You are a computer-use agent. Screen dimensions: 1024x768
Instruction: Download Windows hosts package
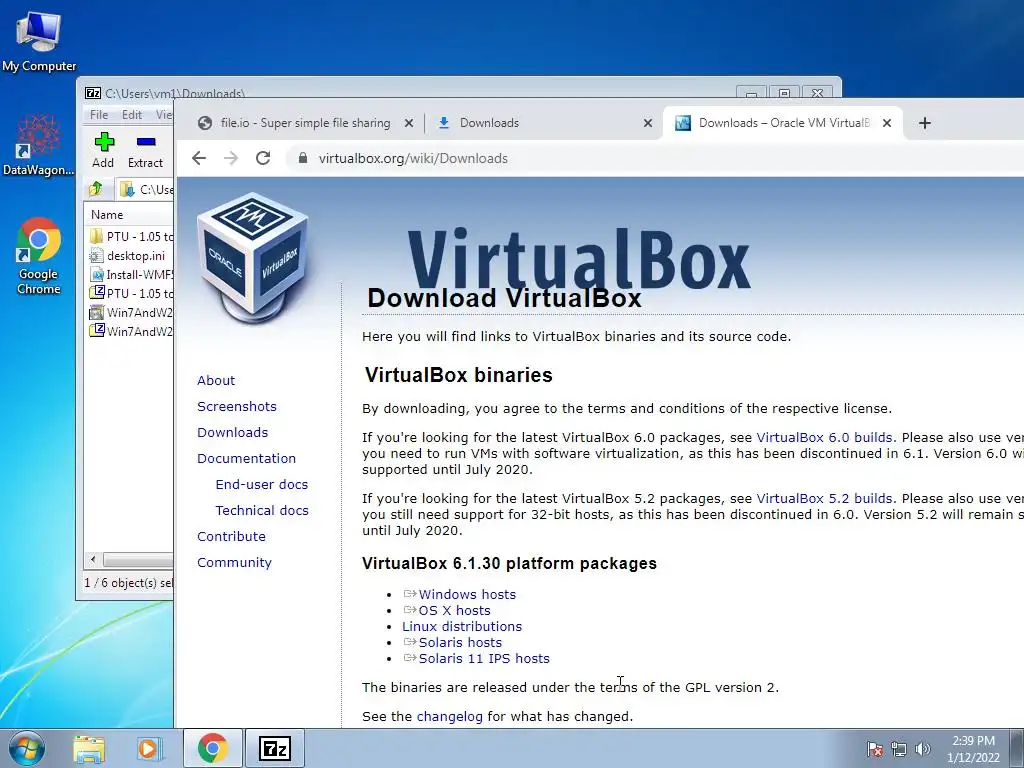[x=467, y=594]
